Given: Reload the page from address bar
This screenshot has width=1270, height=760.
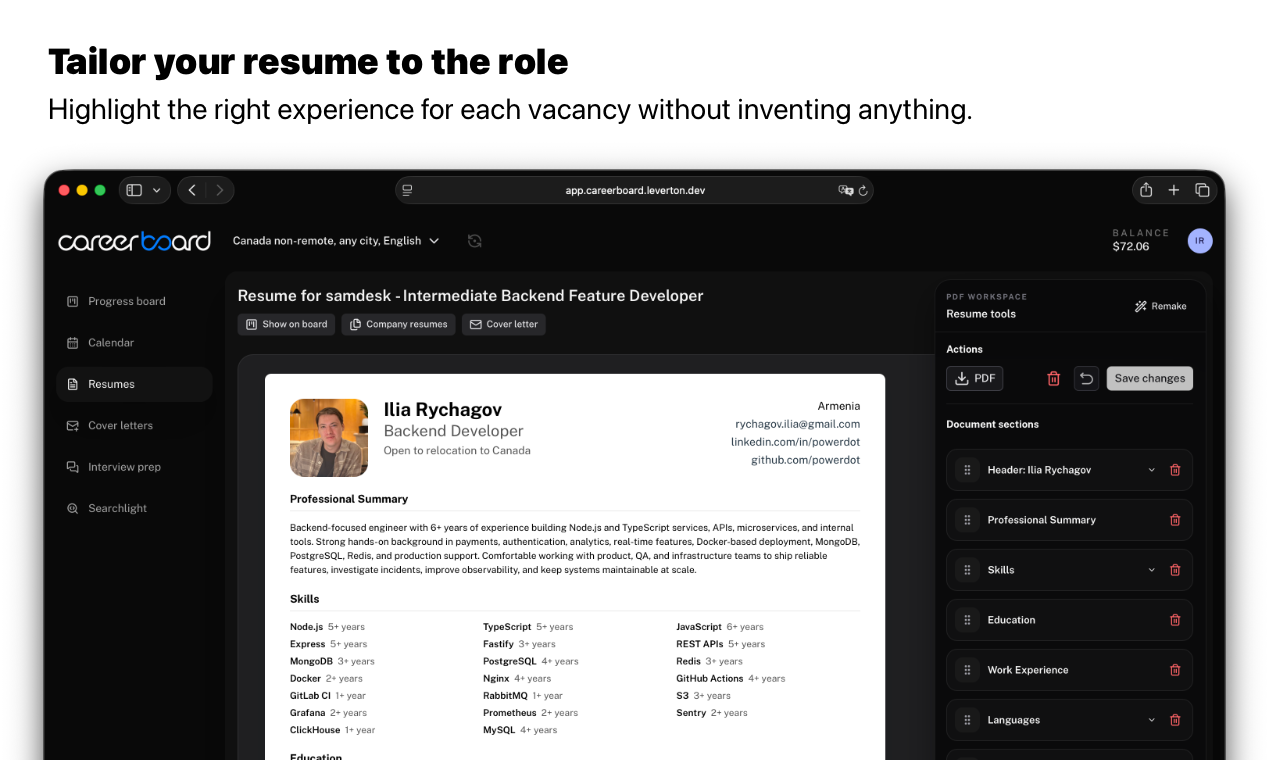Looking at the screenshot, I should point(863,190).
